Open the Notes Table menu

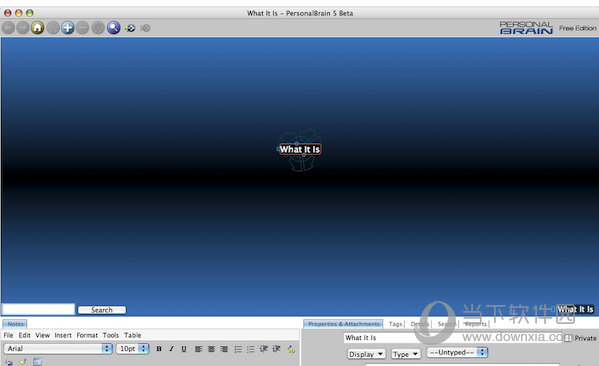[x=133, y=335]
